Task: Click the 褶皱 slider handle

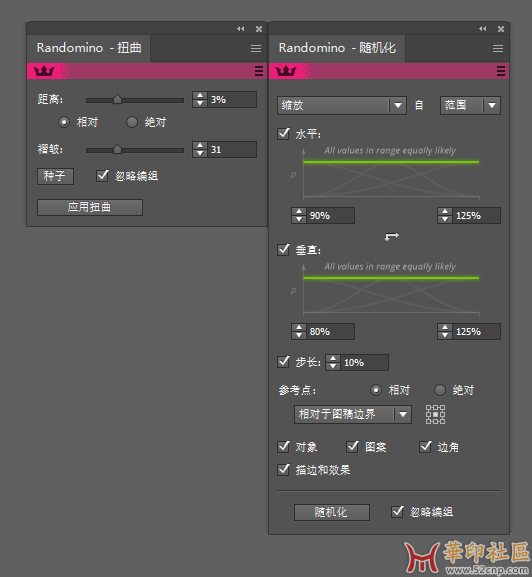Action: point(117,149)
